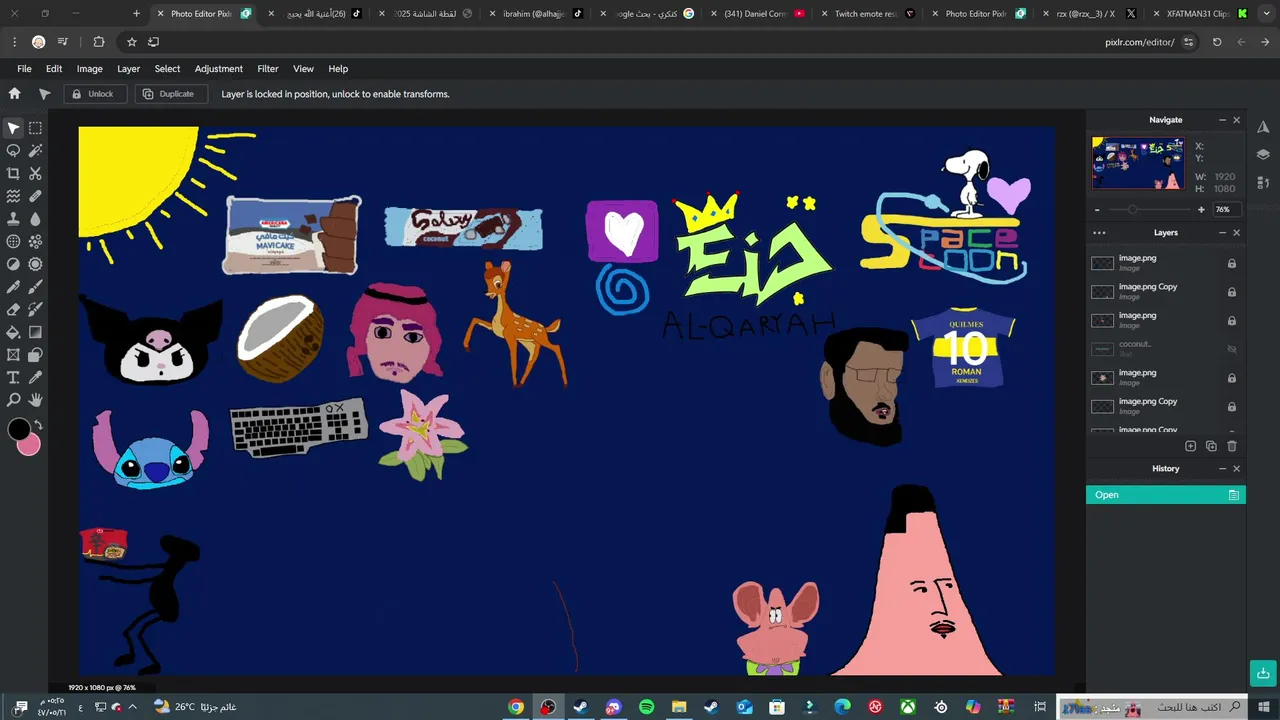Screen dimensions: 1280x720
Task: Select the Cutout scissors tool
Action: [35, 174]
